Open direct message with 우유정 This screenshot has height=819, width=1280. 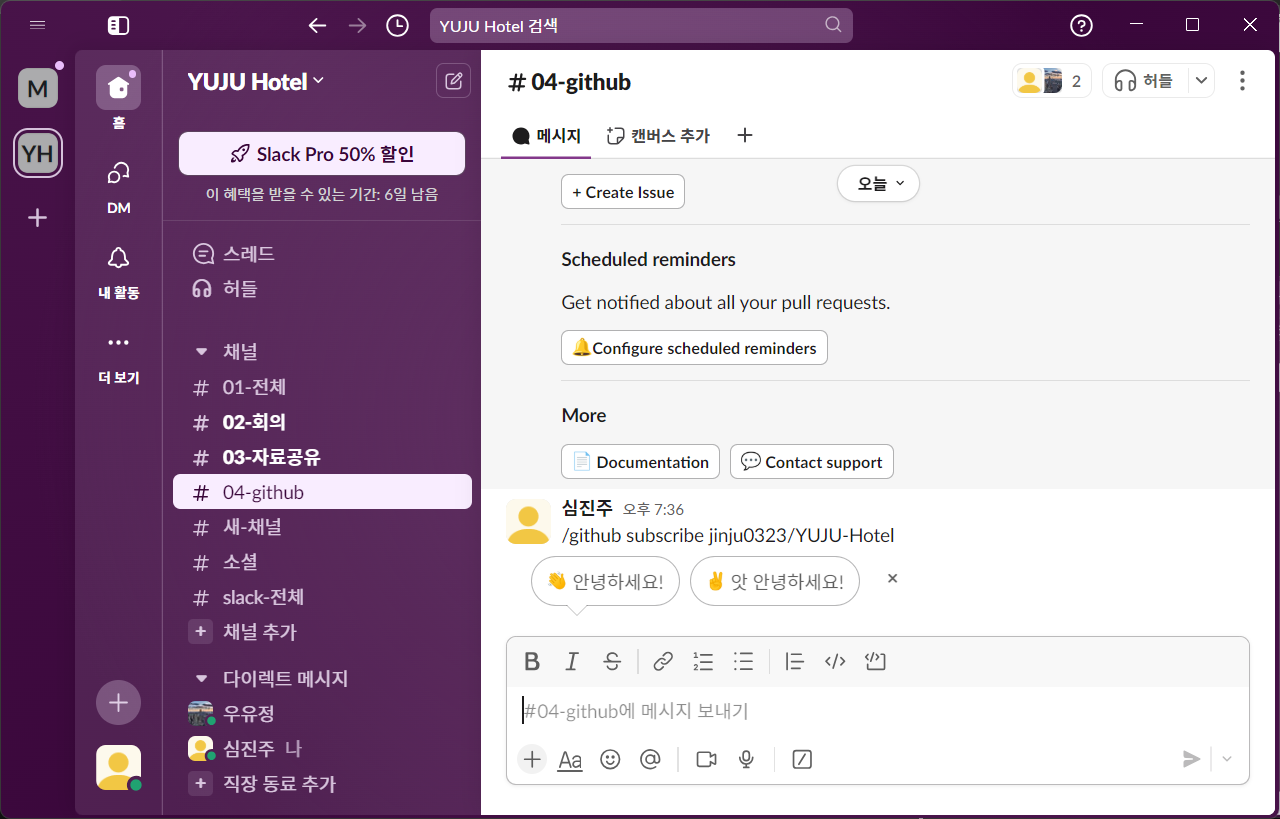[x=322, y=714]
